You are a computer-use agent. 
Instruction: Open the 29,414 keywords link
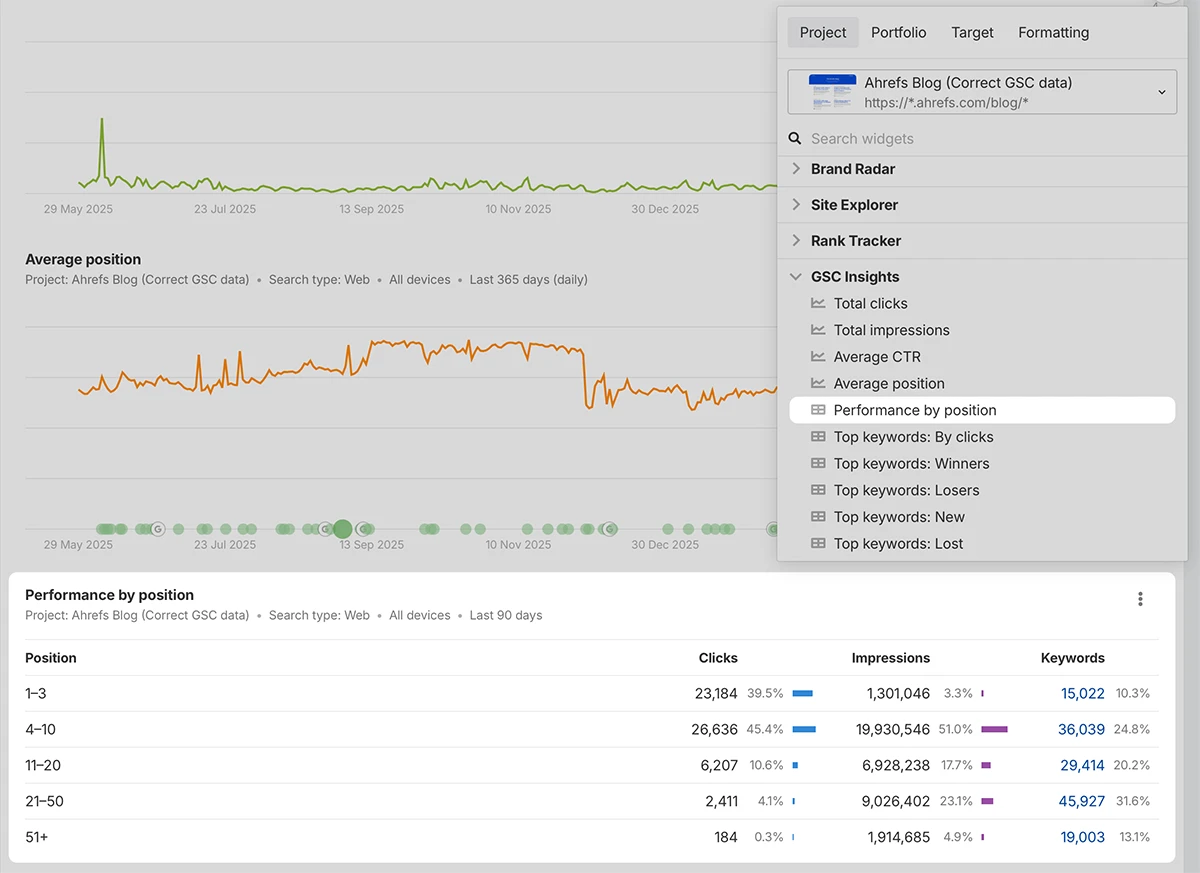click(1082, 765)
